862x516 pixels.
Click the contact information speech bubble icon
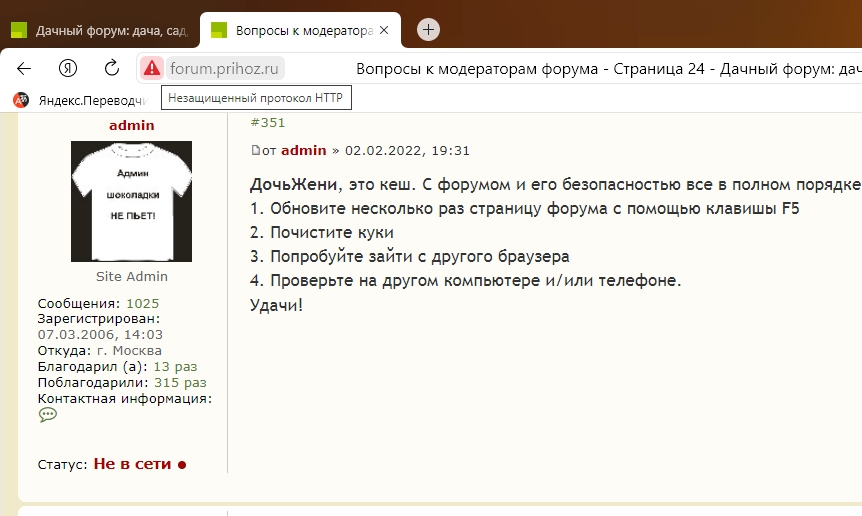point(47,415)
